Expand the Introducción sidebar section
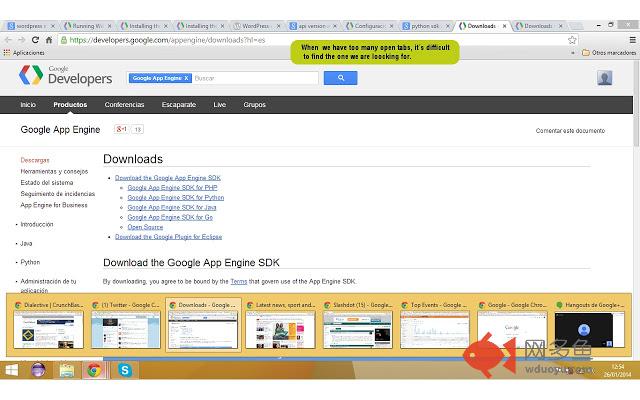Image resolution: width=640 pixels, height=400 pixels. click(x=37, y=224)
